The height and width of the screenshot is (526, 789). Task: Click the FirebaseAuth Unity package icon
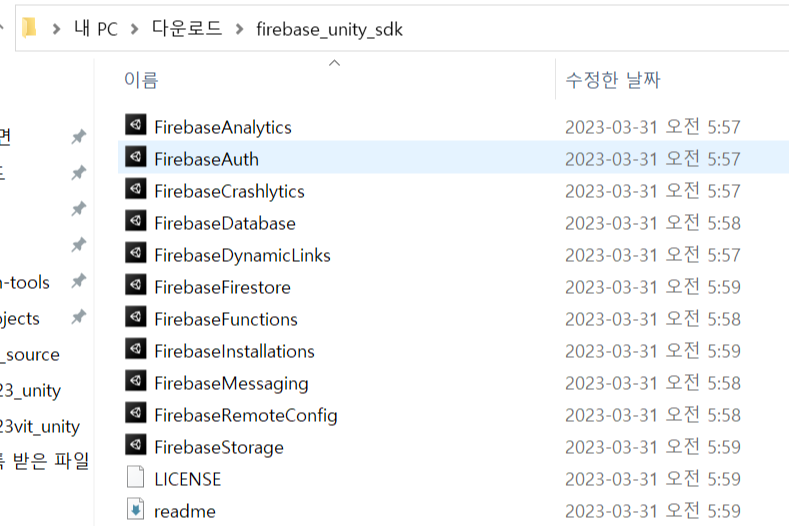(x=135, y=157)
